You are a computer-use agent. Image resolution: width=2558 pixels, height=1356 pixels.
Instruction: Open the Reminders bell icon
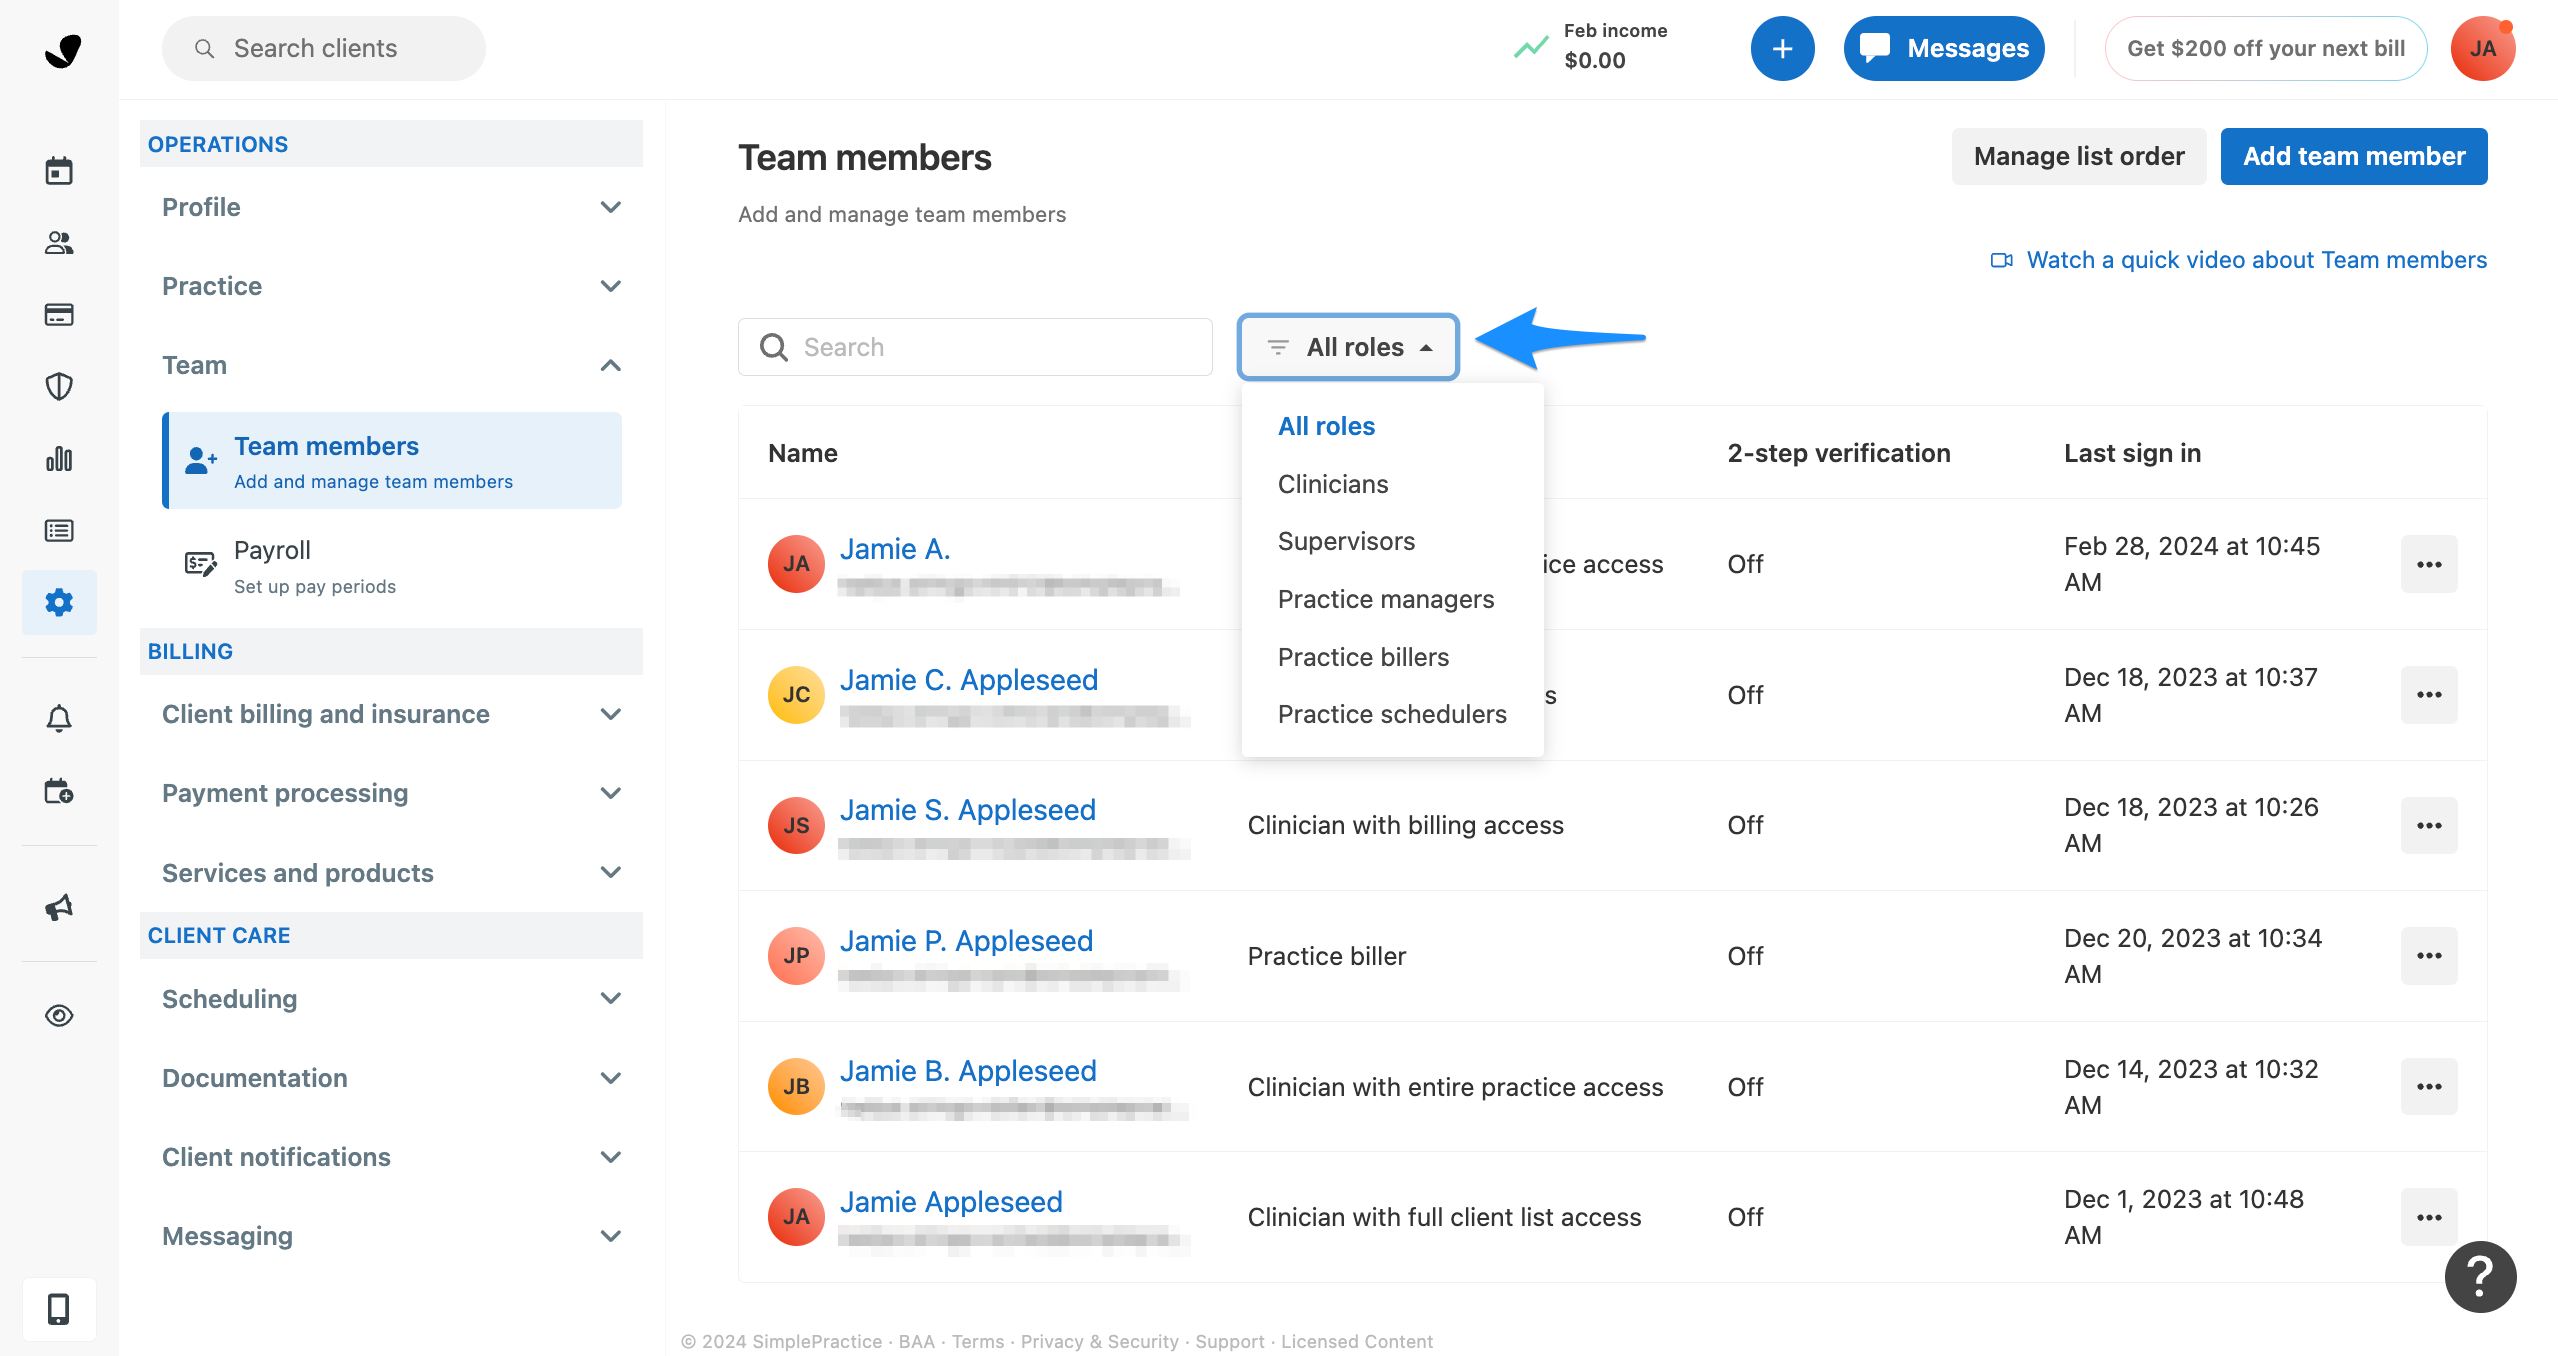coord(59,719)
